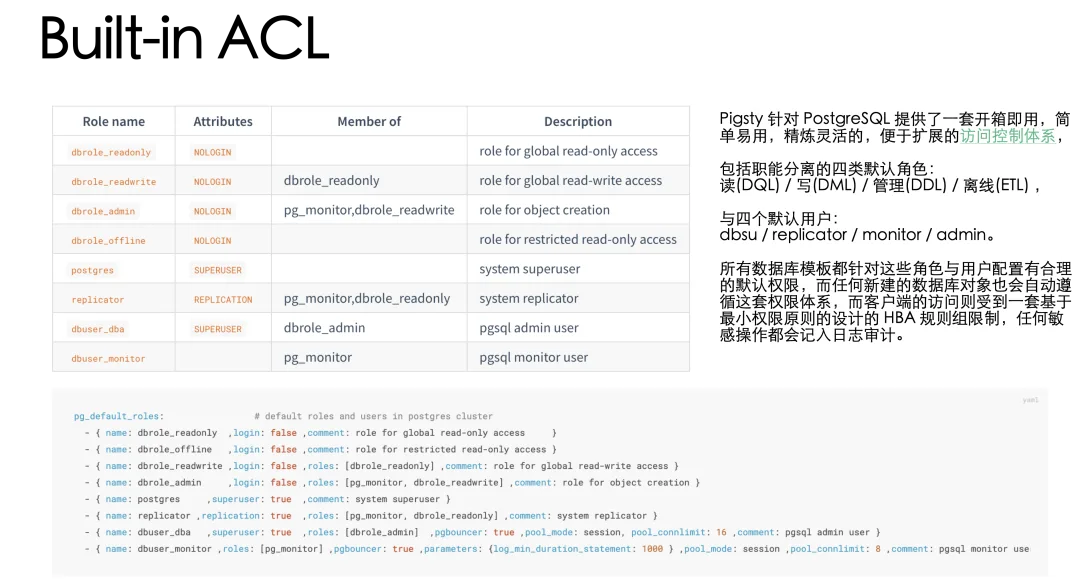Click the code line naming dbrole_offline
The image size is (1080, 585).
click(320, 449)
